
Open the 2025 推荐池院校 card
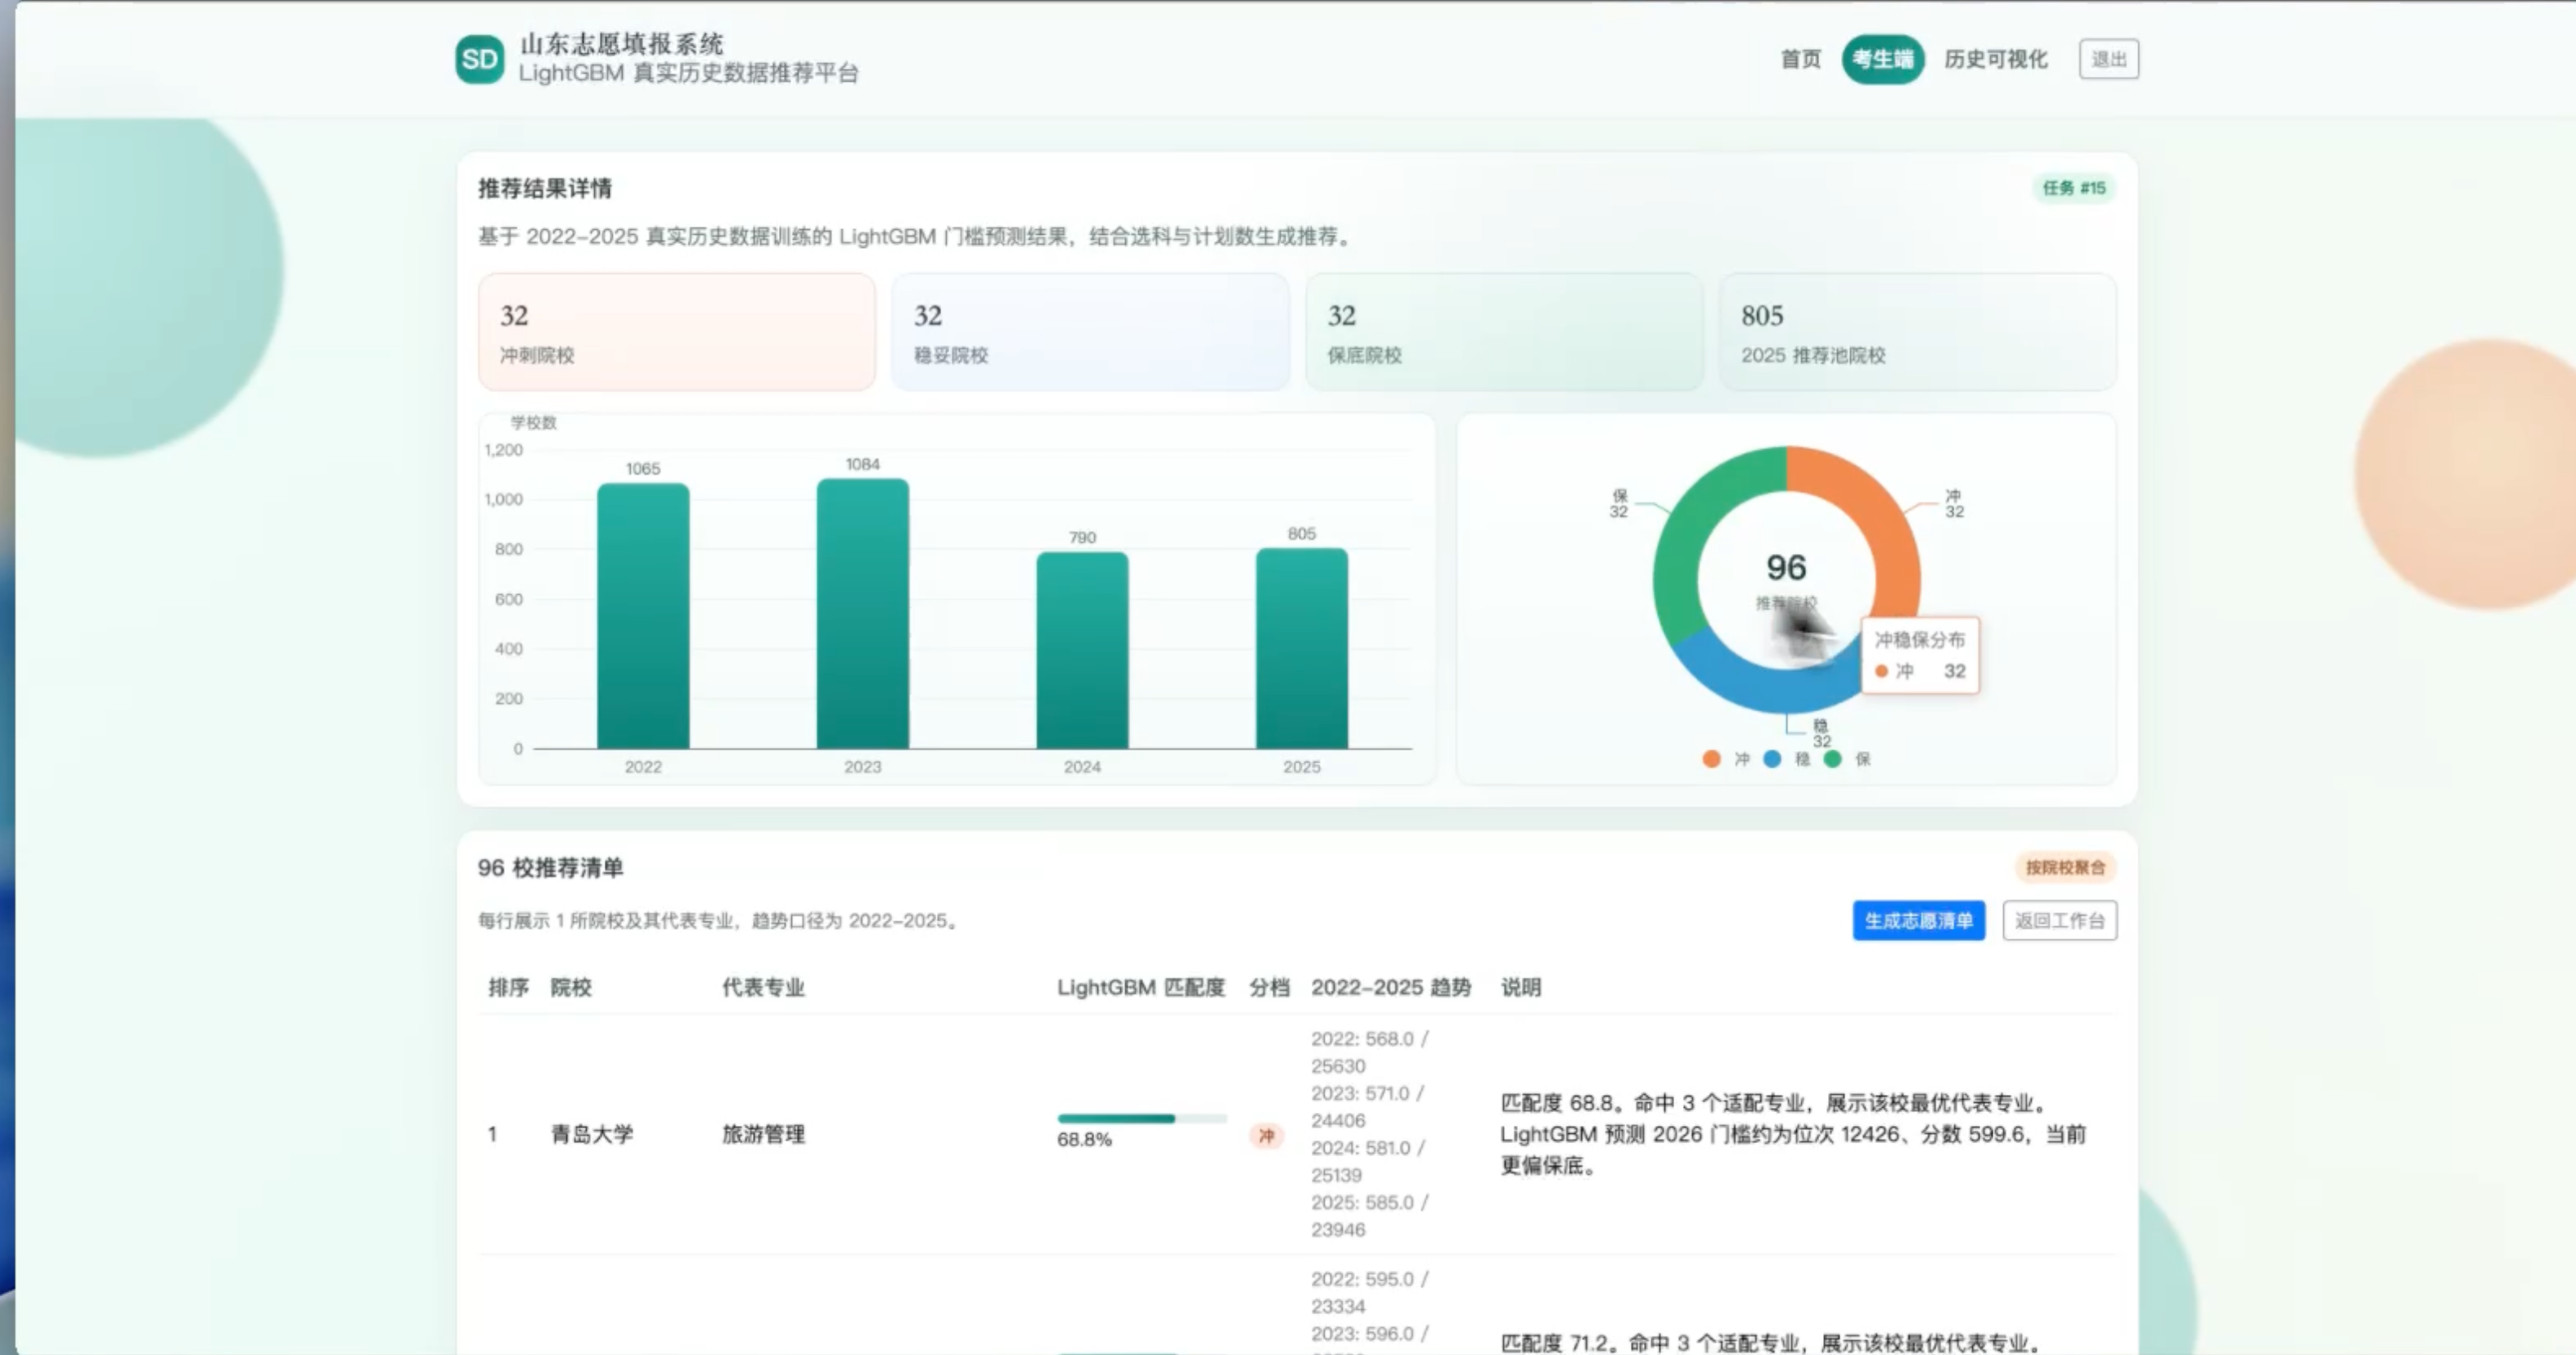coord(1916,332)
